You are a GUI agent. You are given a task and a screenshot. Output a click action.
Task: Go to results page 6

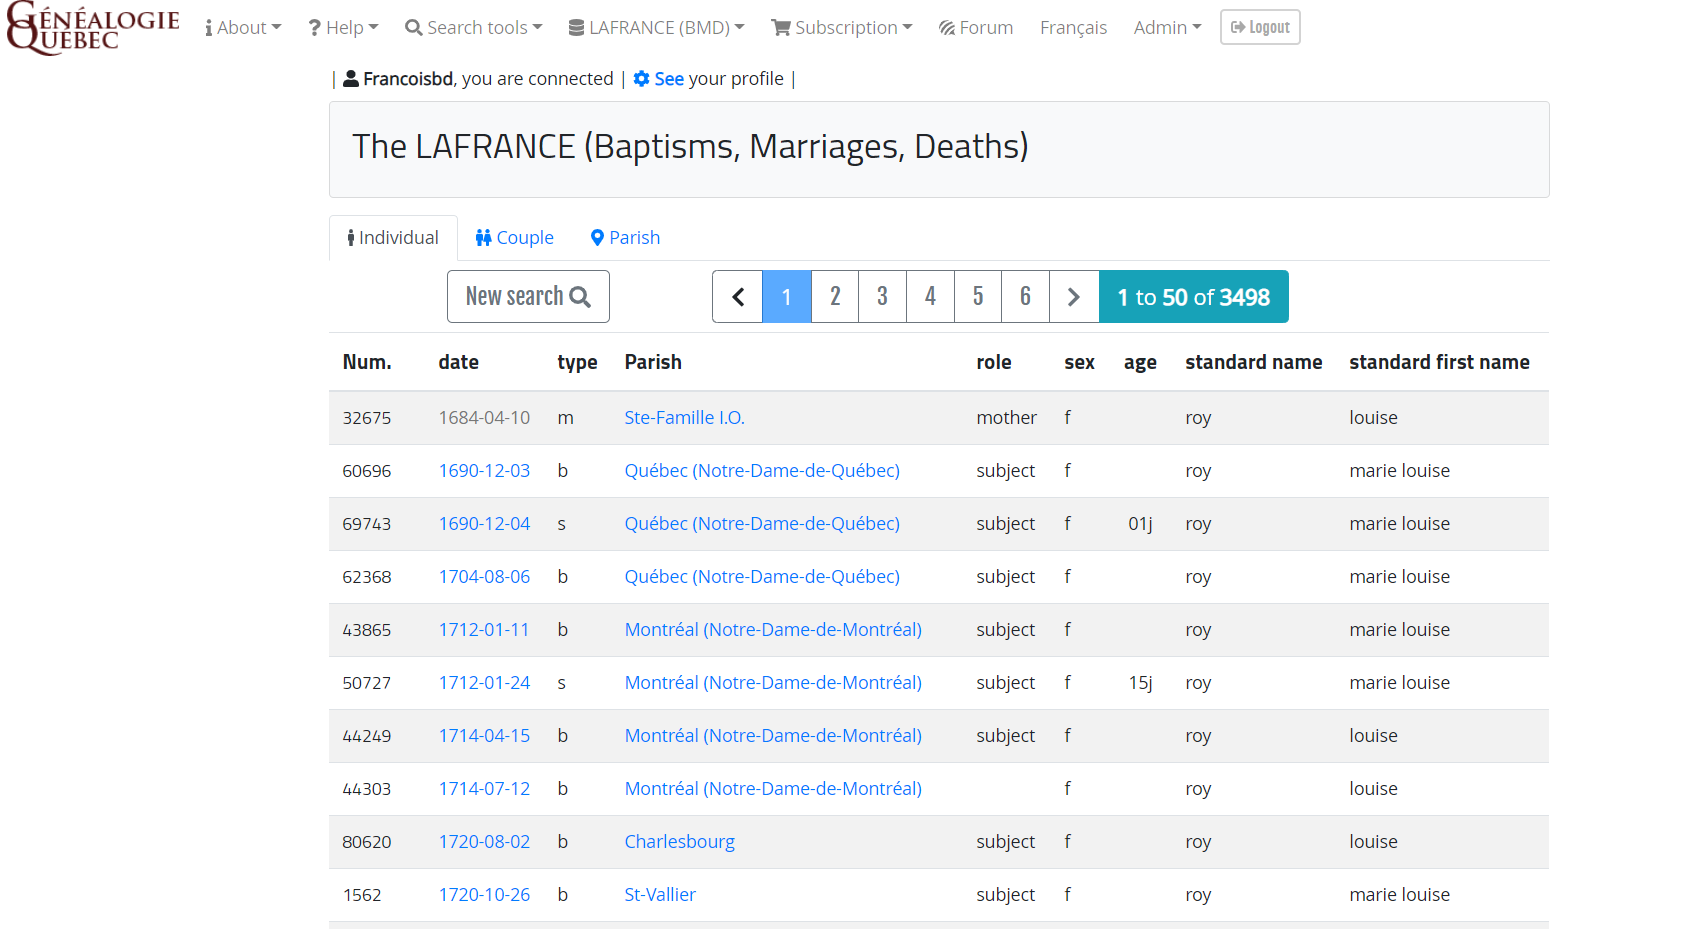[x=1026, y=297]
